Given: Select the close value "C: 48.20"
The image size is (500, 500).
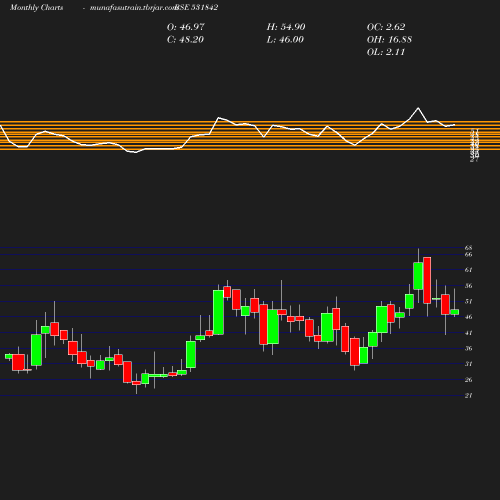Looking at the screenshot, I should click(x=185, y=39).
